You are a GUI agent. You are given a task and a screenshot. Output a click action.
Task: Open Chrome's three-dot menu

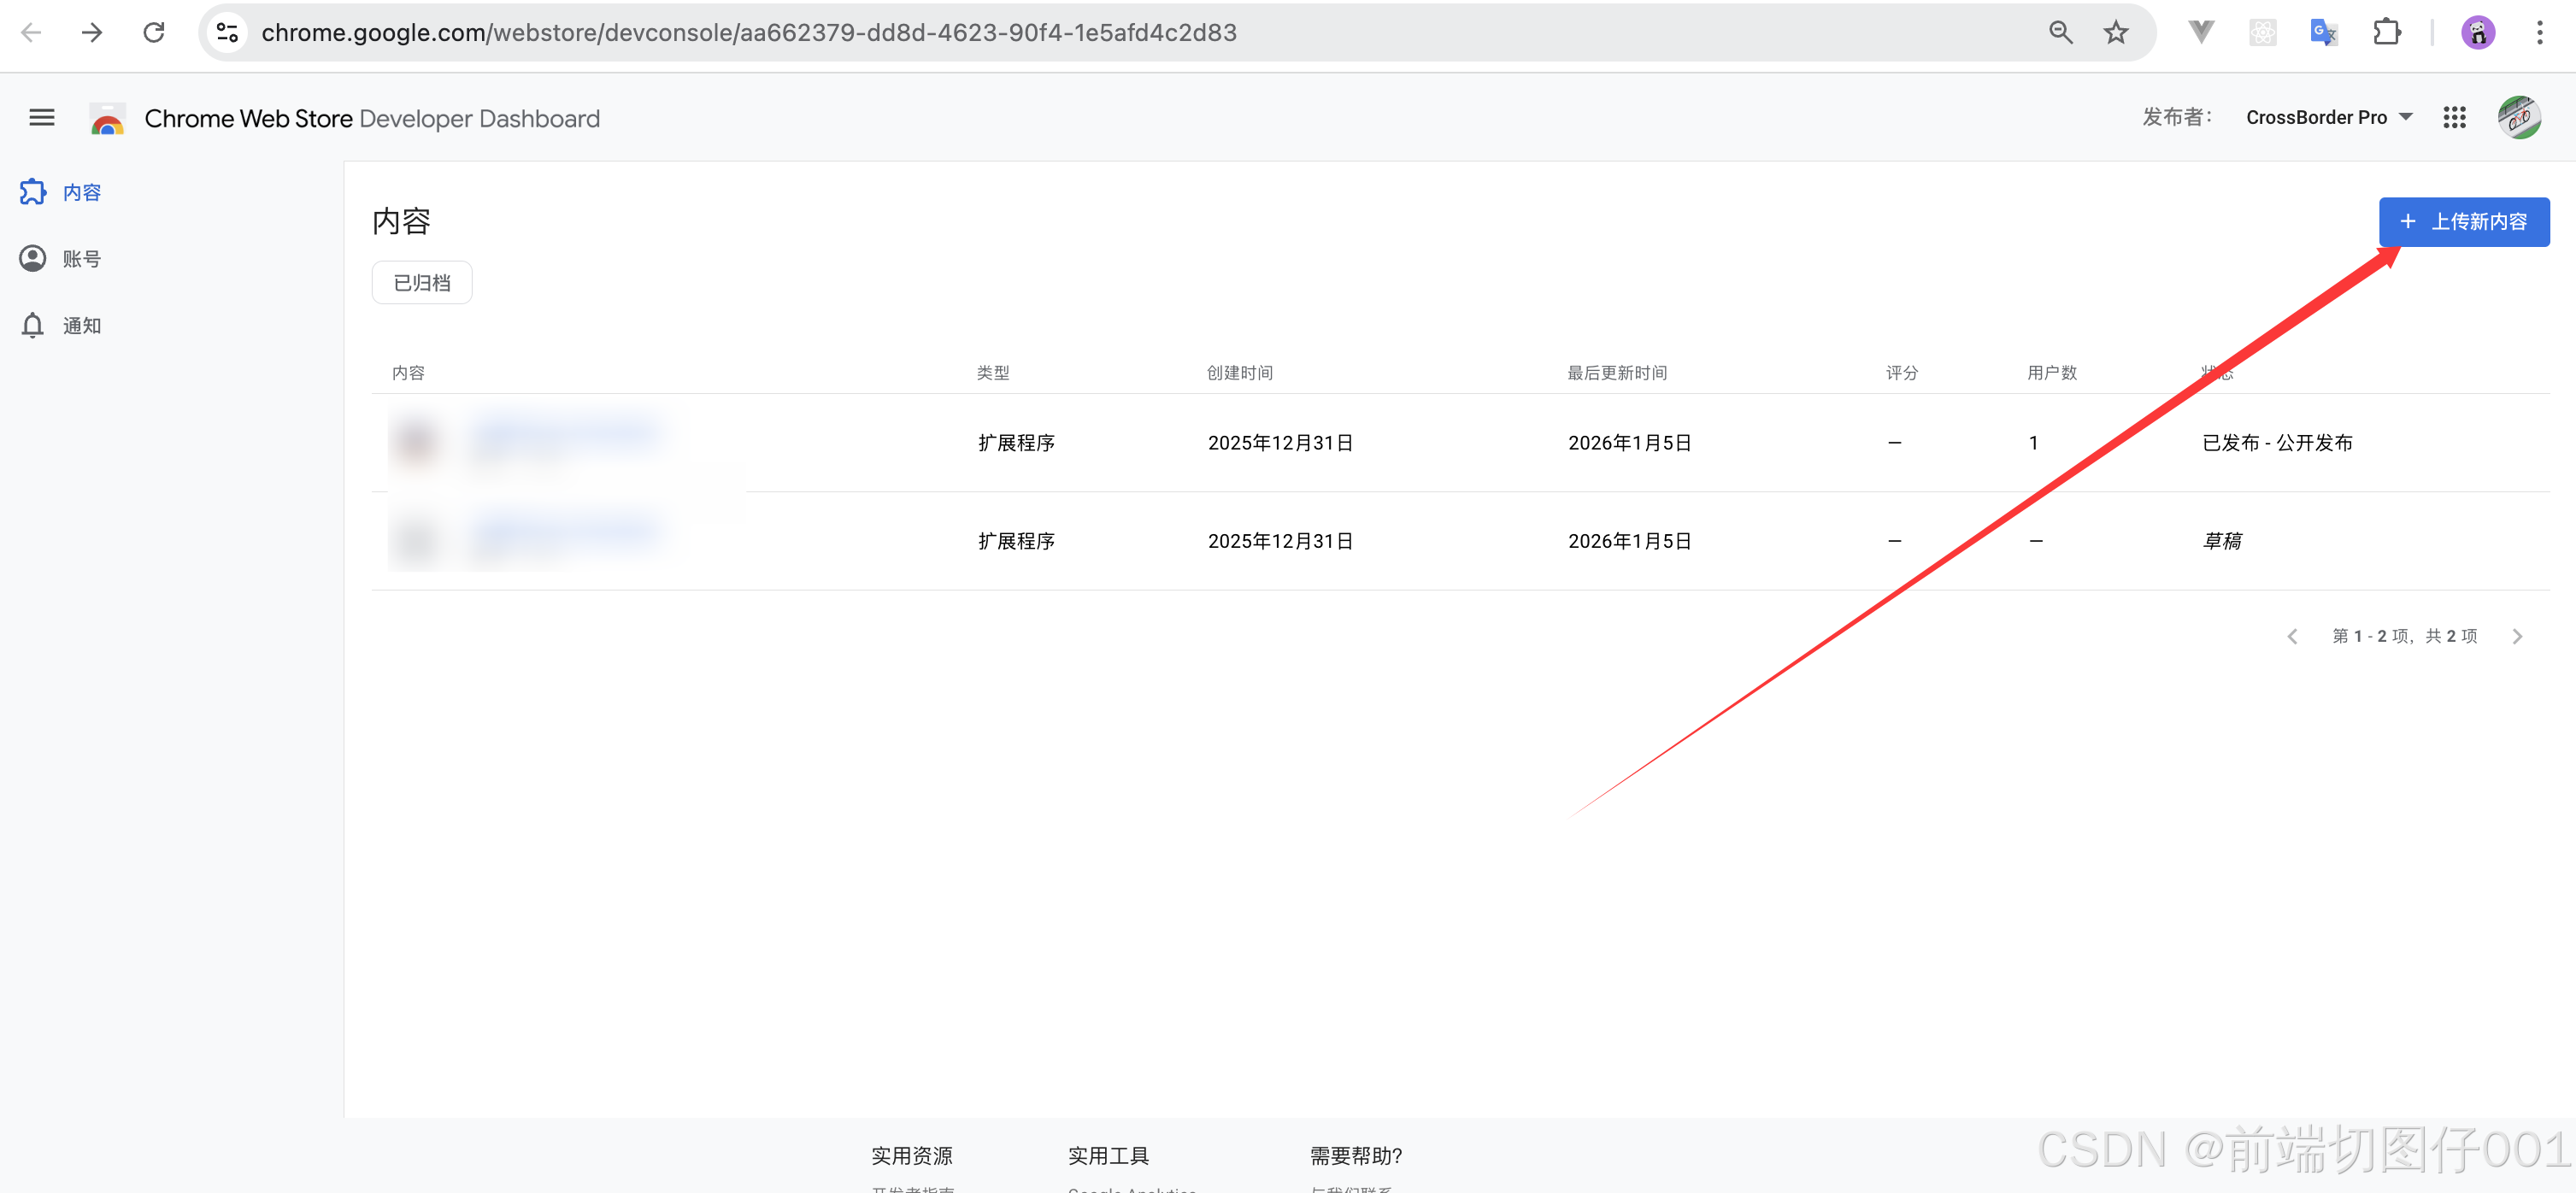(2539, 33)
